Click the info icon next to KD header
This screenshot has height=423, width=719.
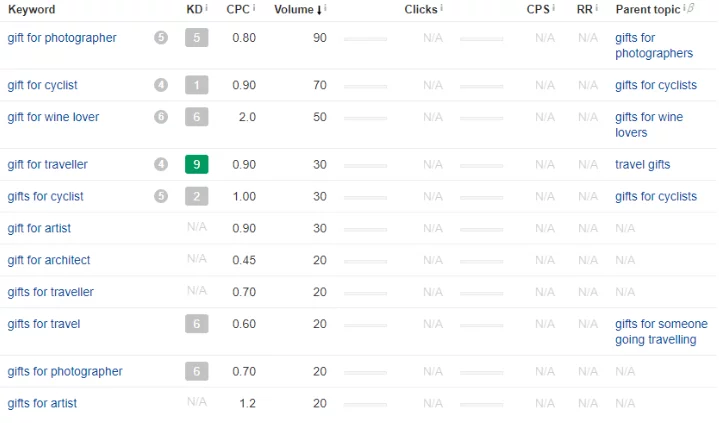coord(207,8)
